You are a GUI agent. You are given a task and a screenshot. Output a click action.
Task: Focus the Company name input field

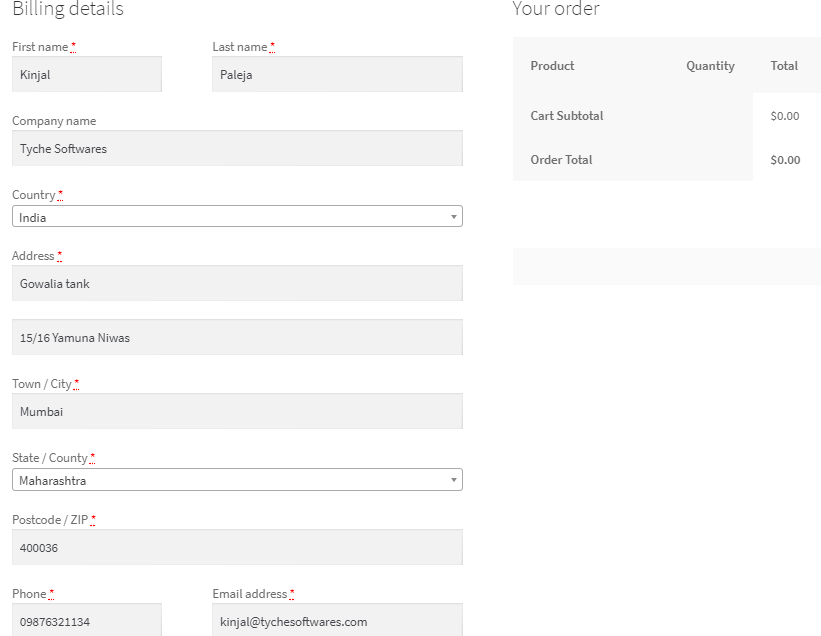coord(237,148)
